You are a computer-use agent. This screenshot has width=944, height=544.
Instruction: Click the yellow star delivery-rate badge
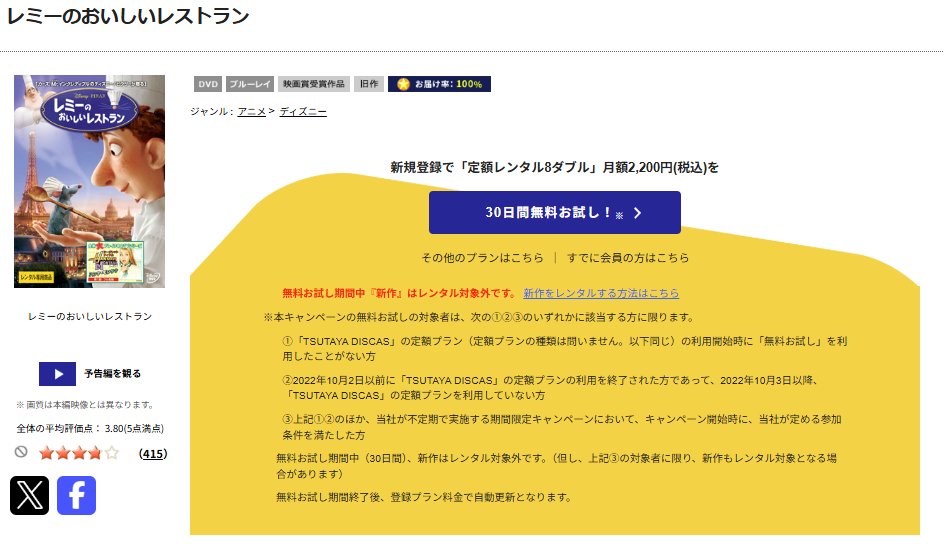click(439, 84)
